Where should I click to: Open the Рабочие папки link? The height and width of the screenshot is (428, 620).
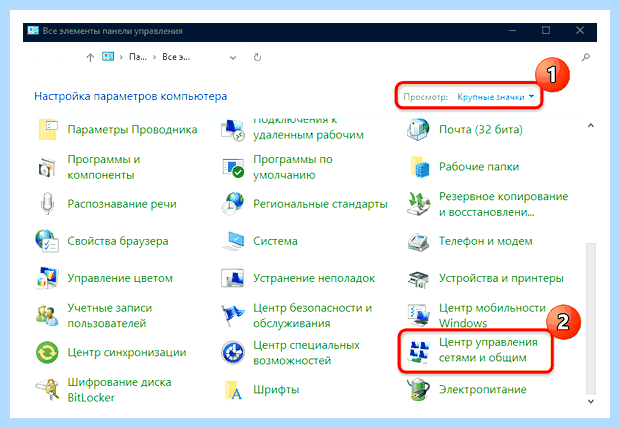[479, 167]
